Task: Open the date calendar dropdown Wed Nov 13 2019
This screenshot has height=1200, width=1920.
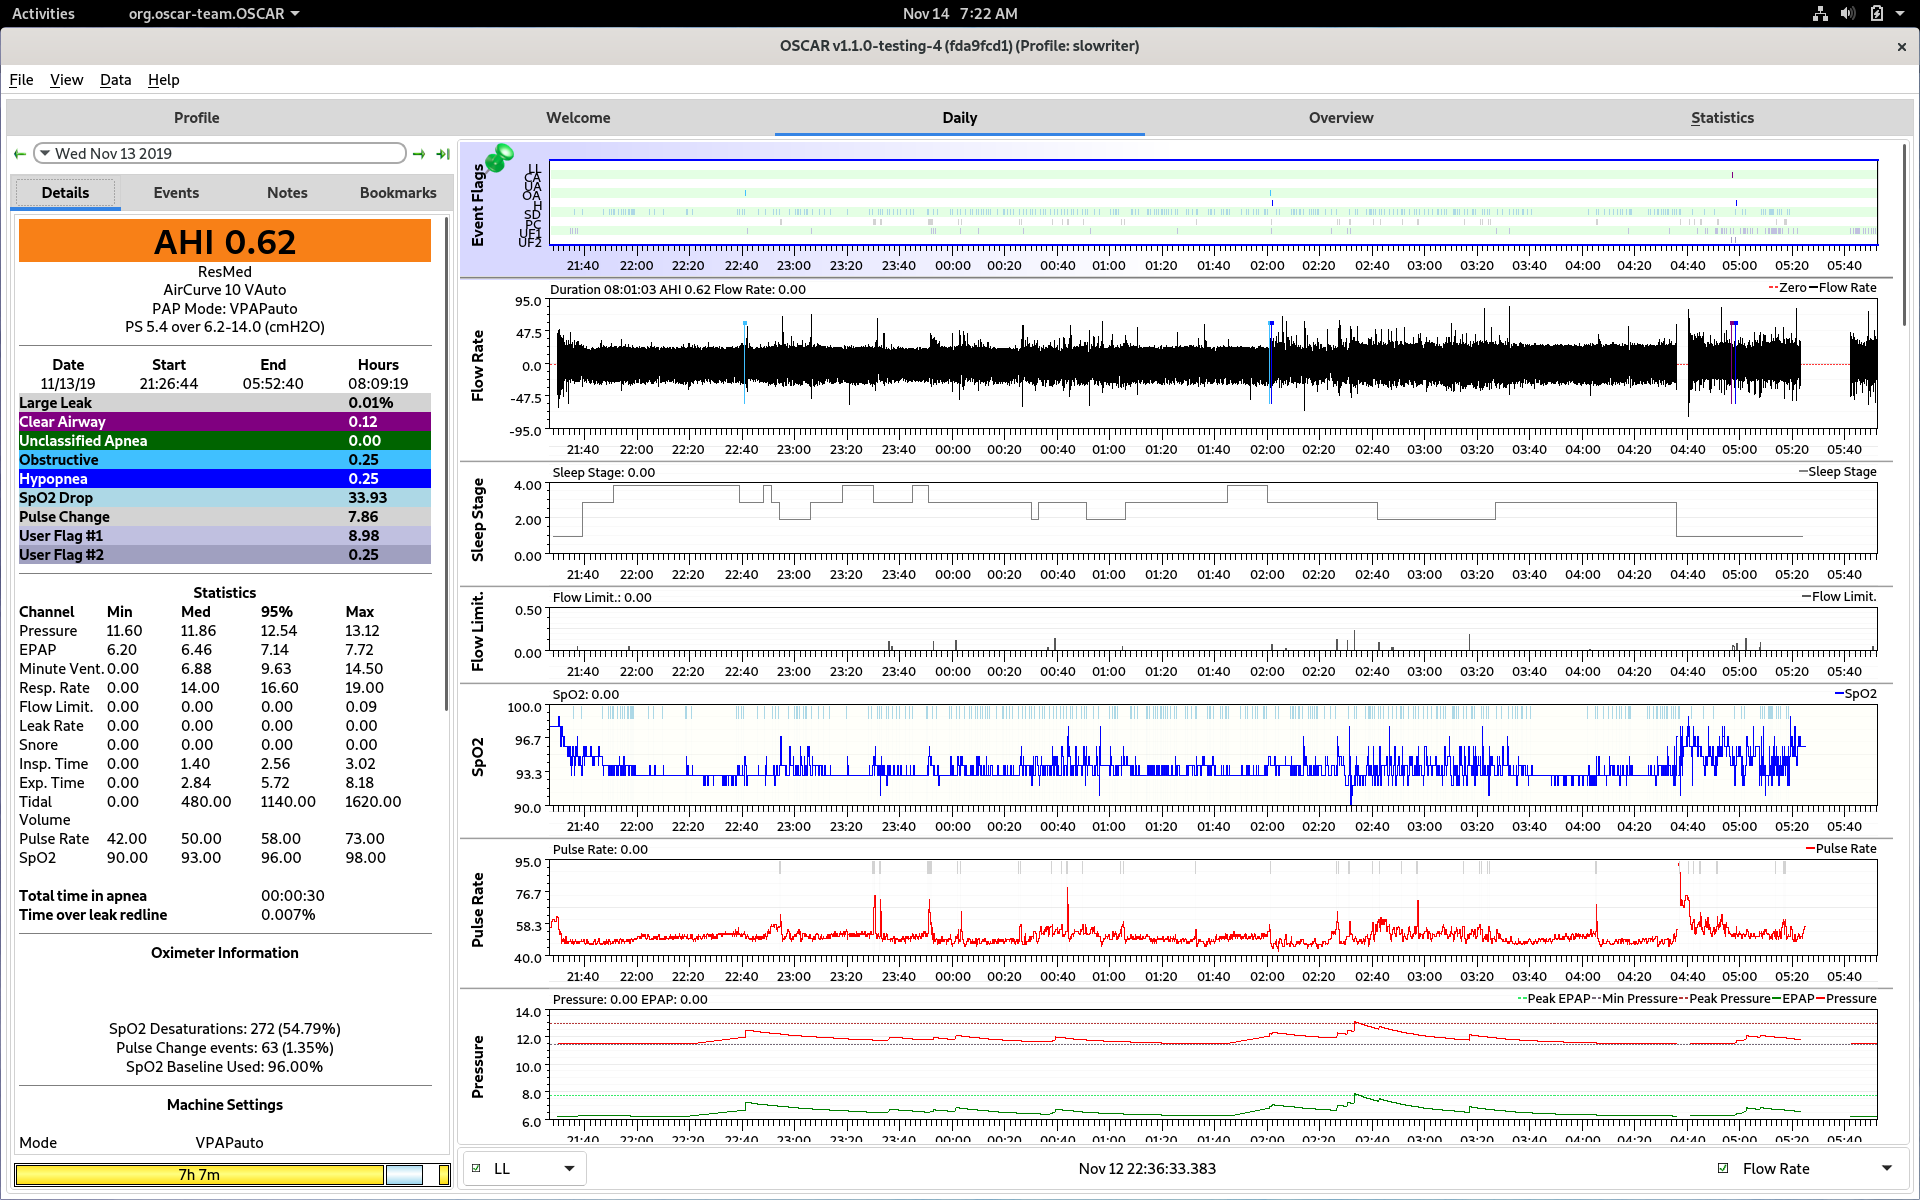Action: coord(220,153)
